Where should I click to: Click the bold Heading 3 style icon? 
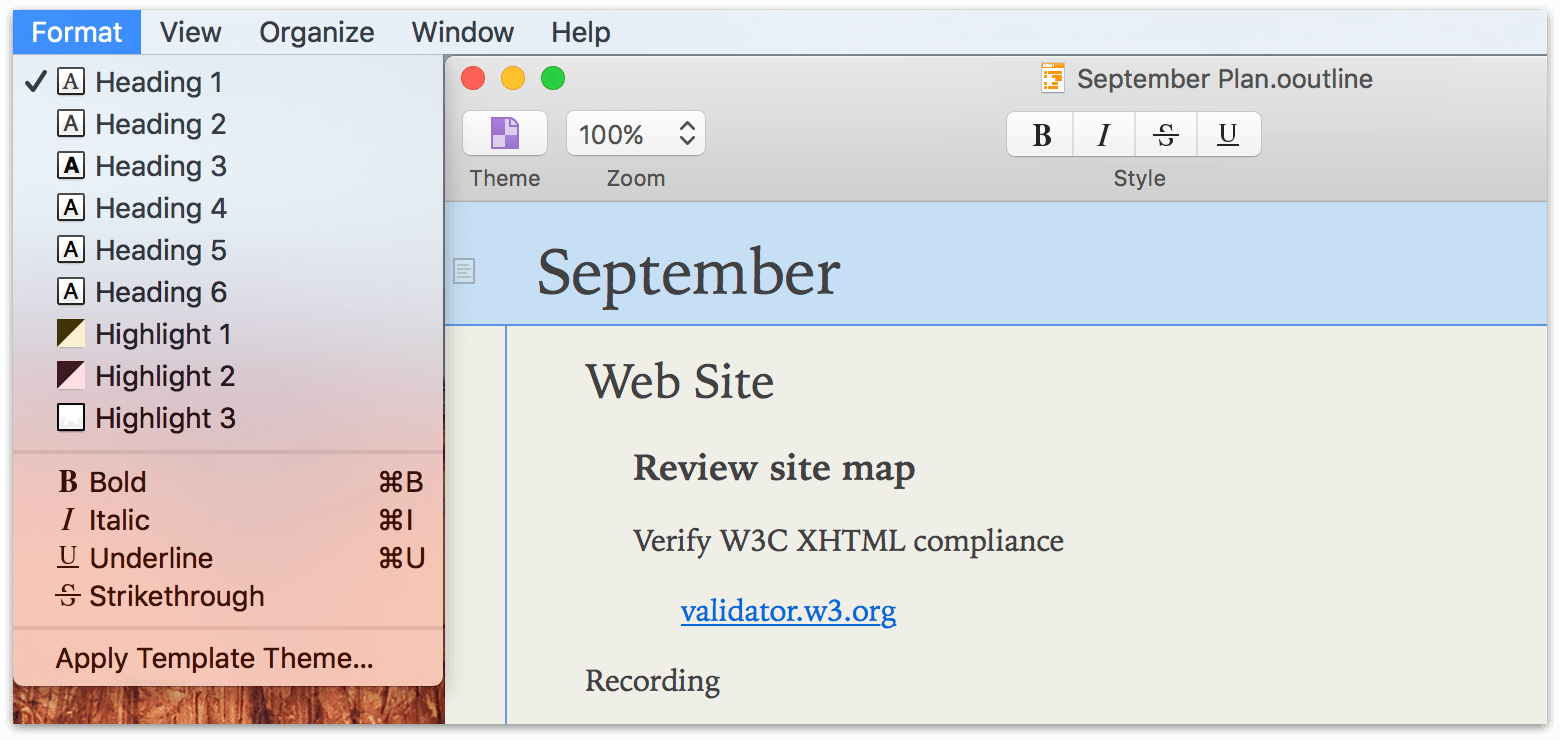coord(71,166)
